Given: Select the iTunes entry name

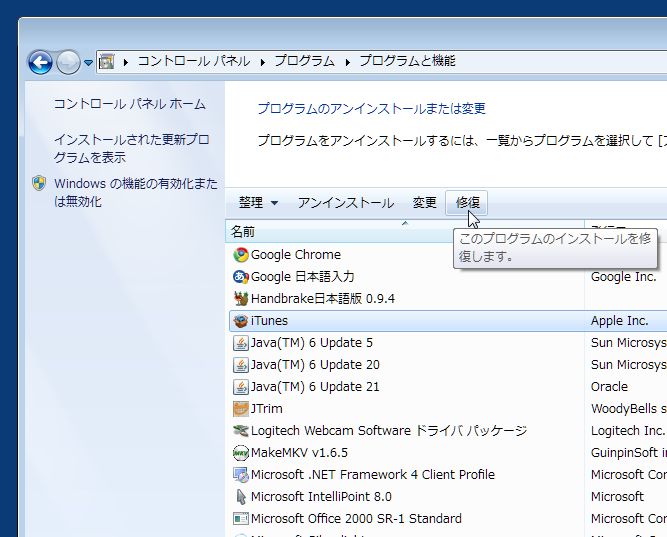Looking at the screenshot, I should (x=269, y=321).
